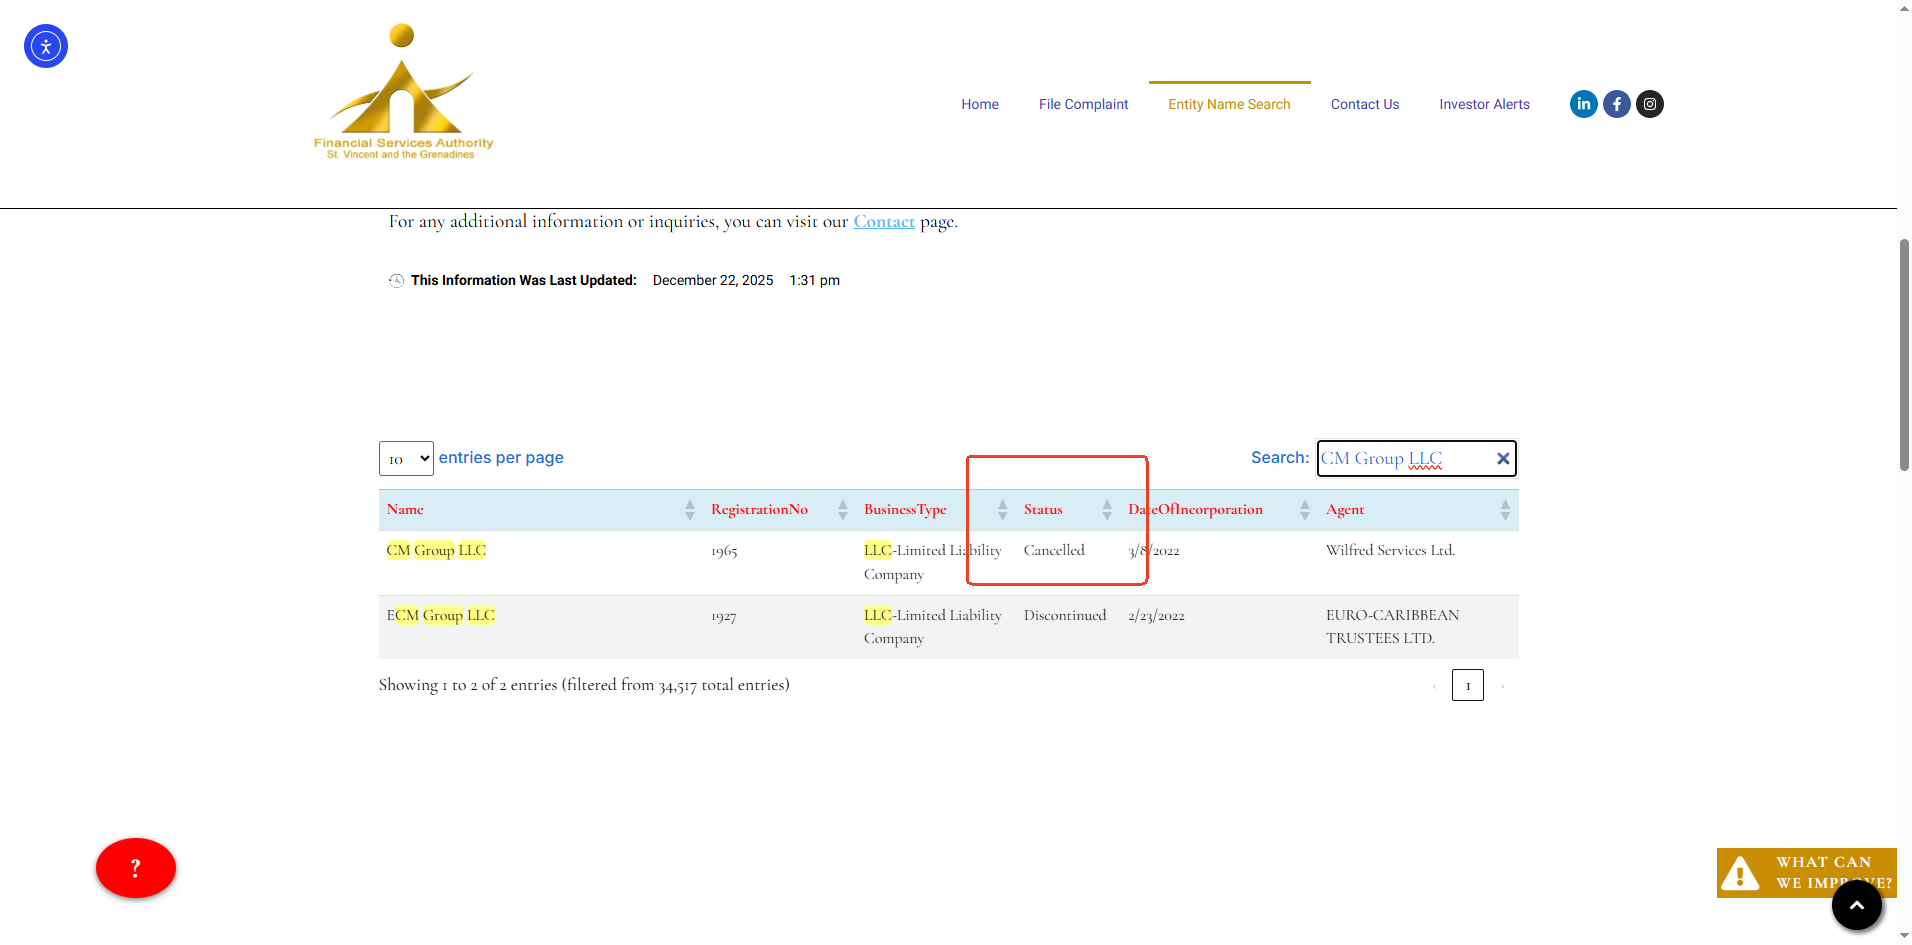
Task: Click the red question mark help button
Action: pyautogui.click(x=136, y=868)
